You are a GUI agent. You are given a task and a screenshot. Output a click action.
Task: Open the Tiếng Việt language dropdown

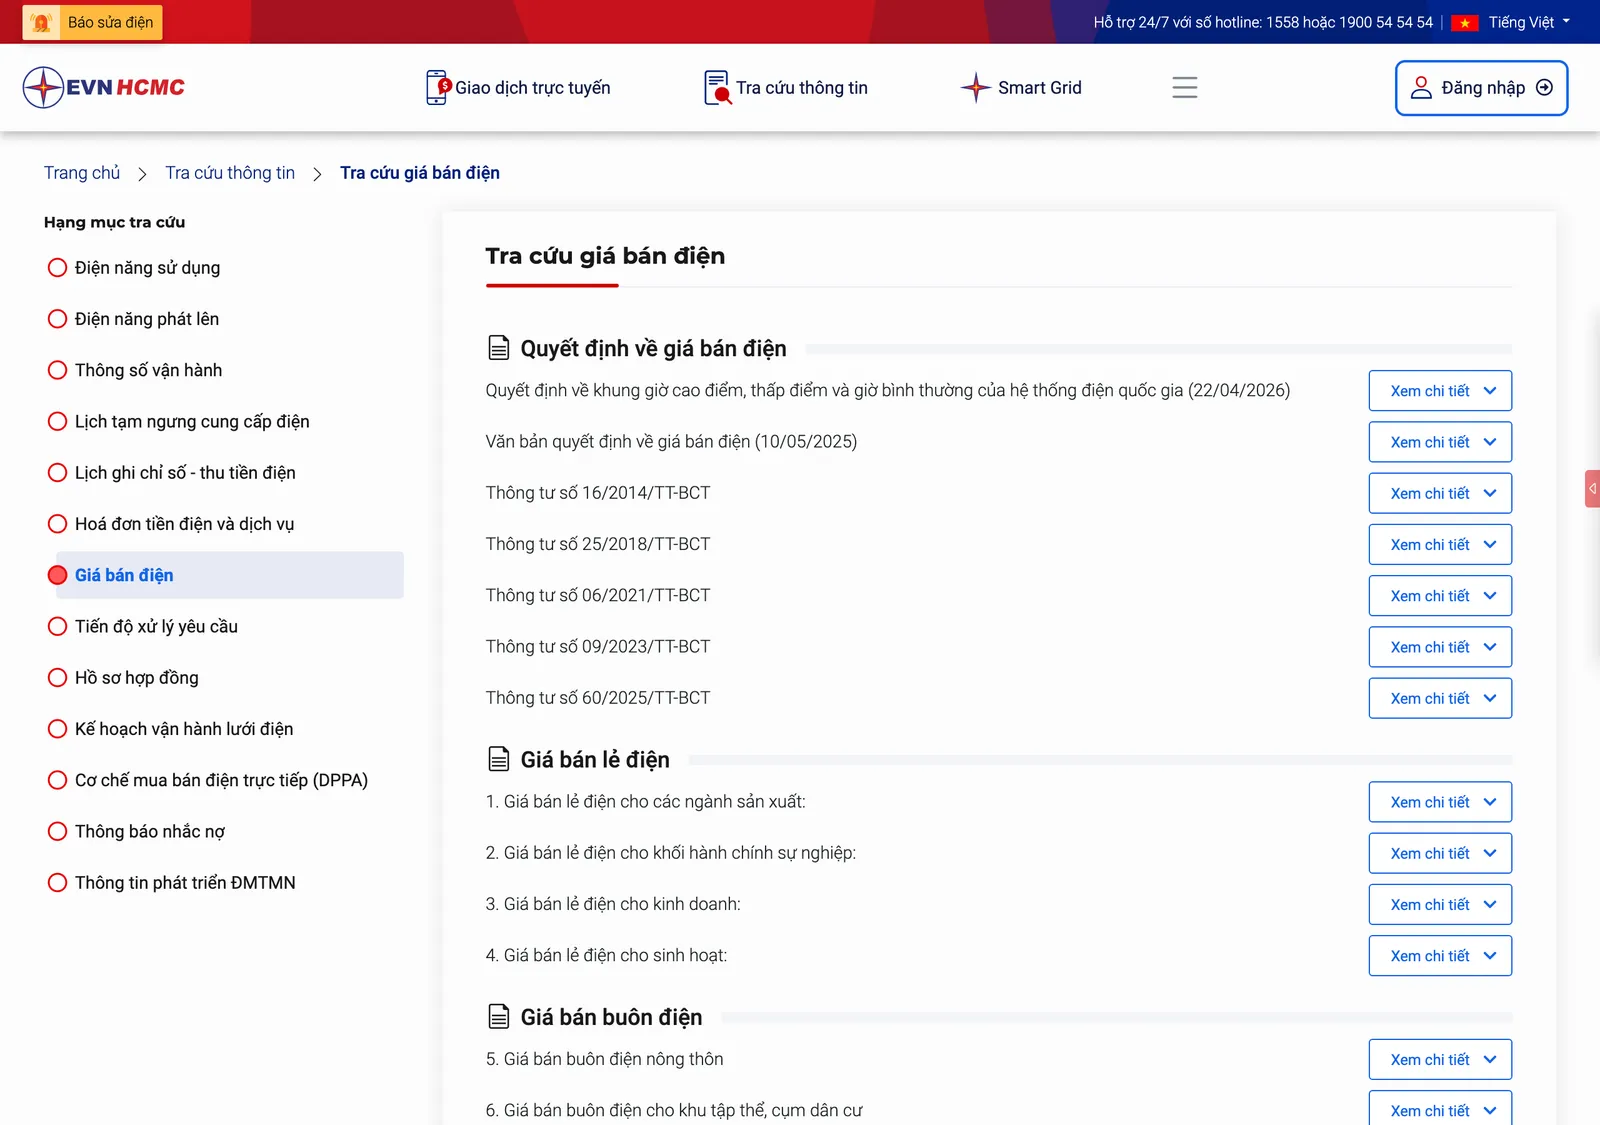[x=1529, y=22]
